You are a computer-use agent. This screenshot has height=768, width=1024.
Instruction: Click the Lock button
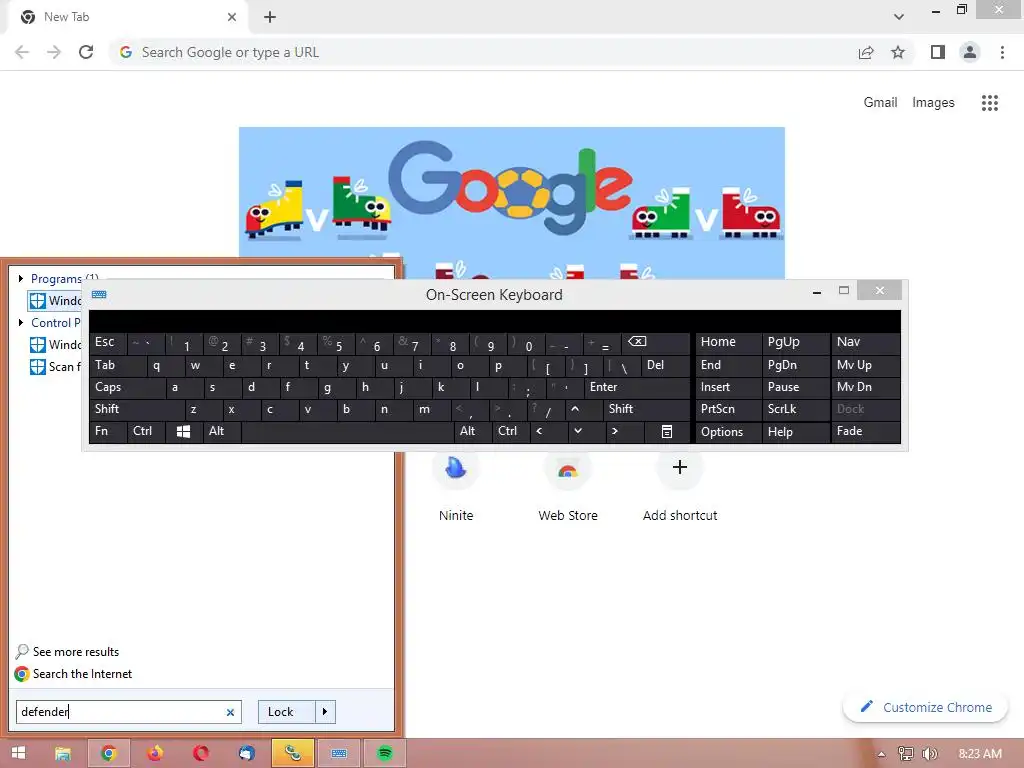pos(287,712)
